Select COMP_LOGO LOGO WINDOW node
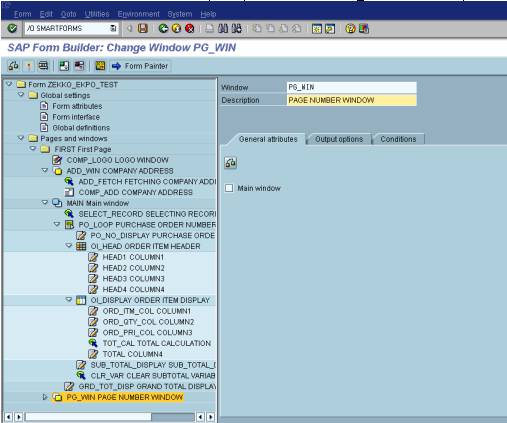Screen dimensions: 507x423 click(118, 160)
